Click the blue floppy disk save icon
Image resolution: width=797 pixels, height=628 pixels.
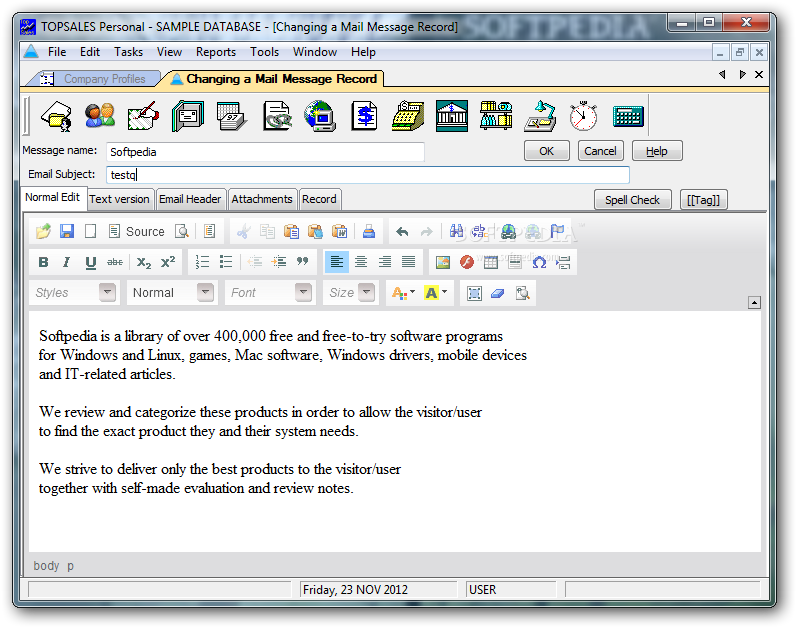tap(67, 231)
